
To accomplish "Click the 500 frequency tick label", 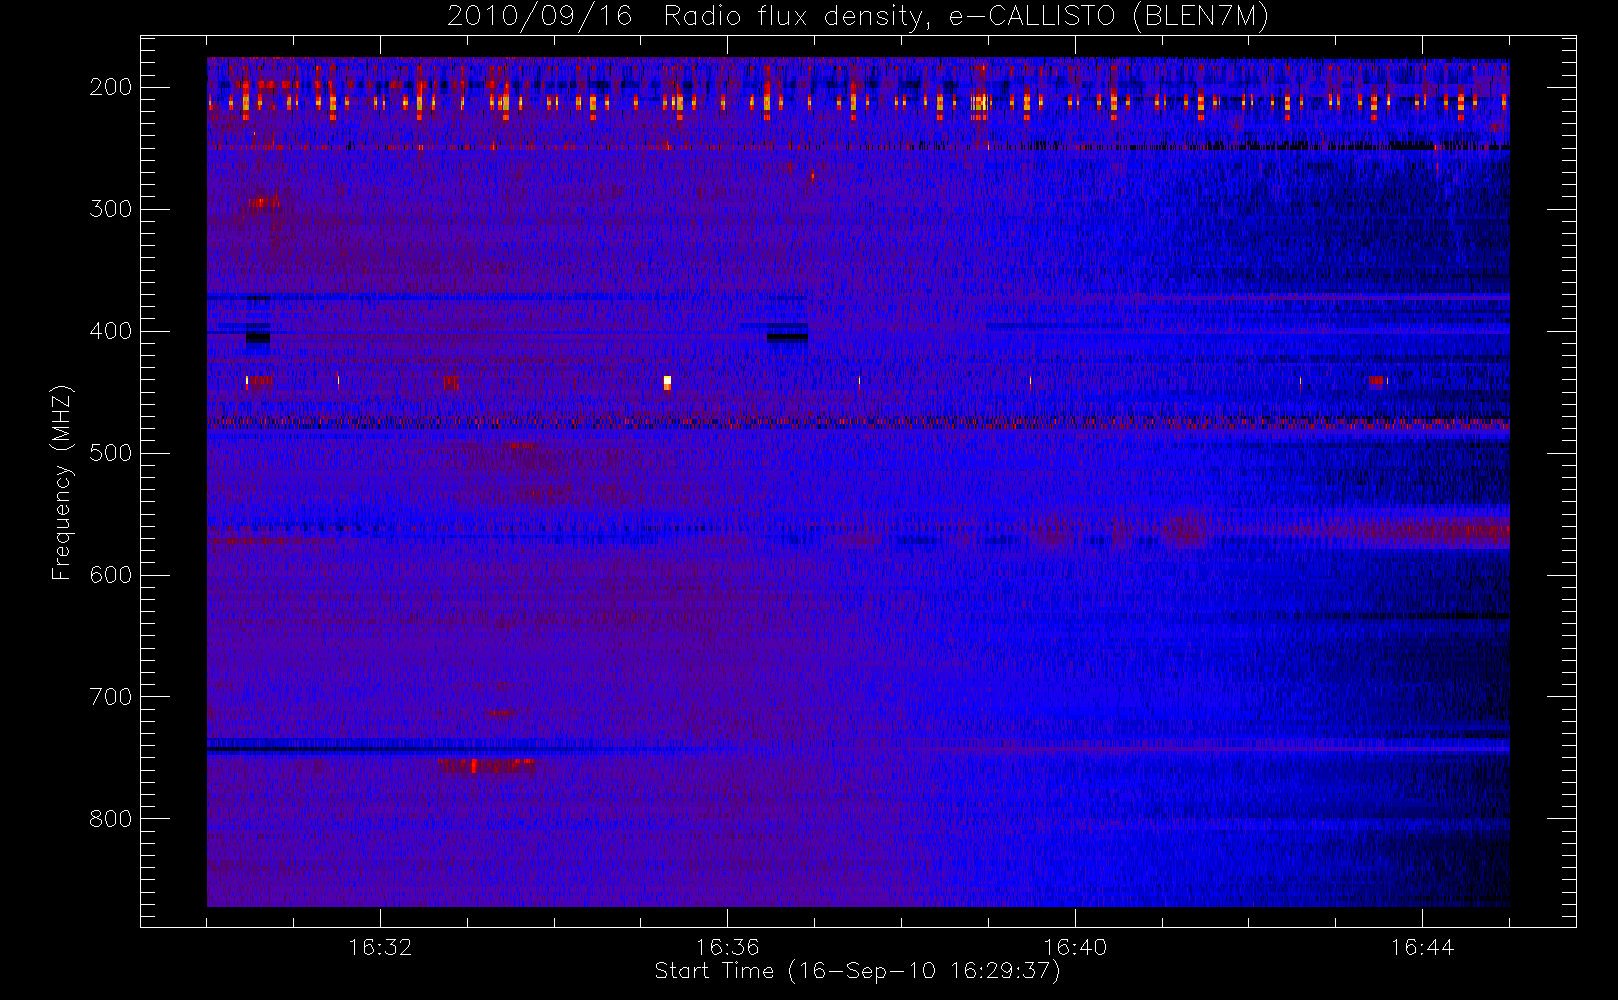I will coord(111,453).
